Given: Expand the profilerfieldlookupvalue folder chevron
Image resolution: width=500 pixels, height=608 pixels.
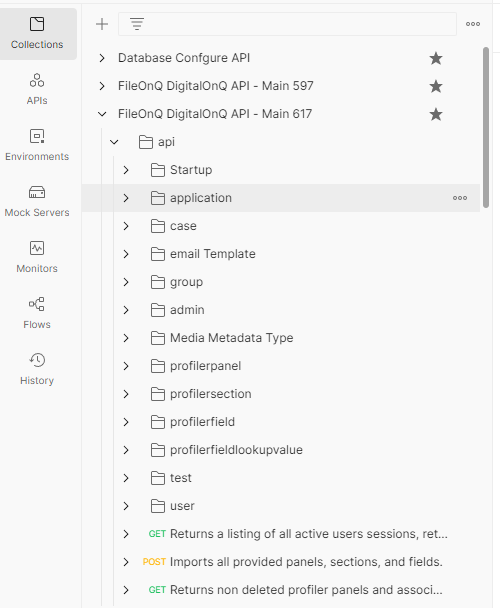Looking at the screenshot, I should click(126, 450).
